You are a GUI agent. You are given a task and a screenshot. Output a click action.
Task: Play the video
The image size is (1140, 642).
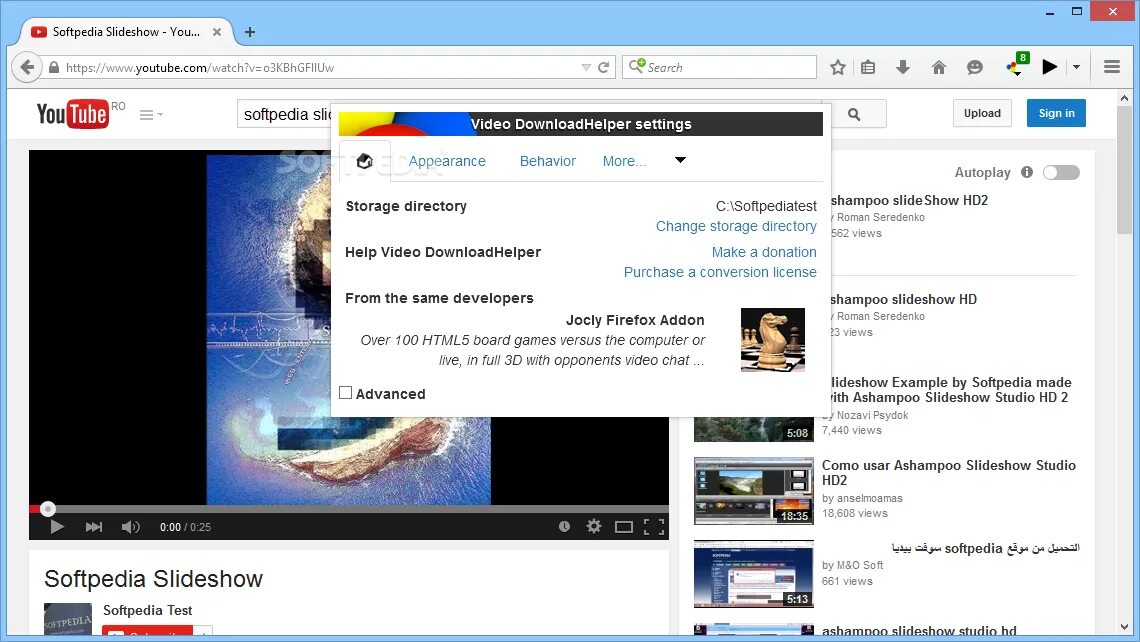pyautogui.click(x=57, y=527)
